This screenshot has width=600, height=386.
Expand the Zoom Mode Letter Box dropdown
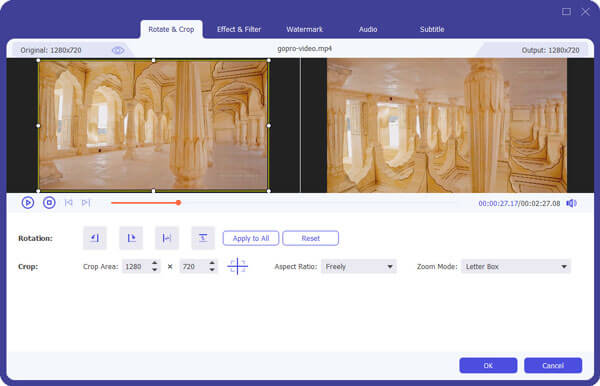[516, 267]
